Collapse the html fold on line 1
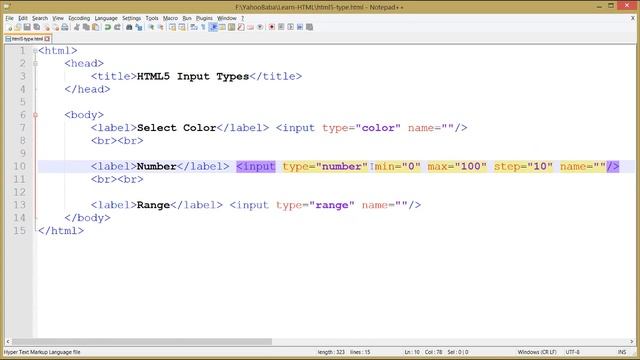Screen dimensions: 640x360 [x=35, y=51]
